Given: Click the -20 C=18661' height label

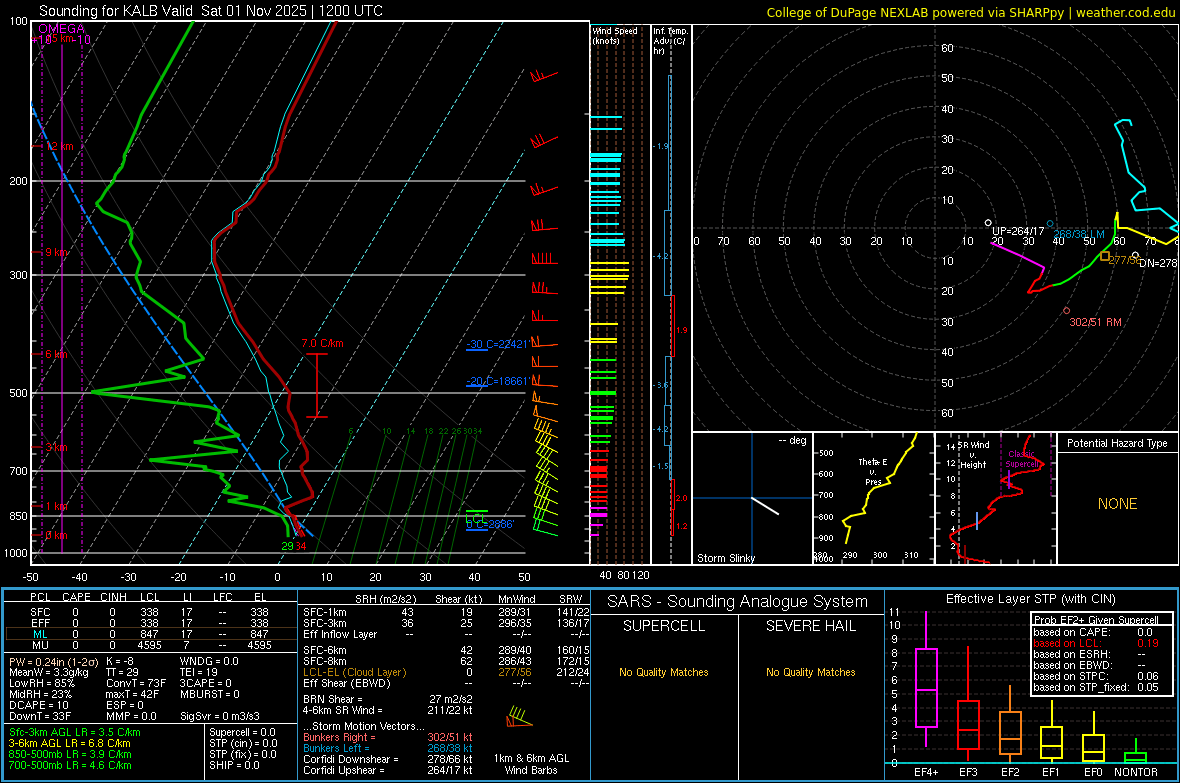Looking at the screenshot, I should click(497, 381).
